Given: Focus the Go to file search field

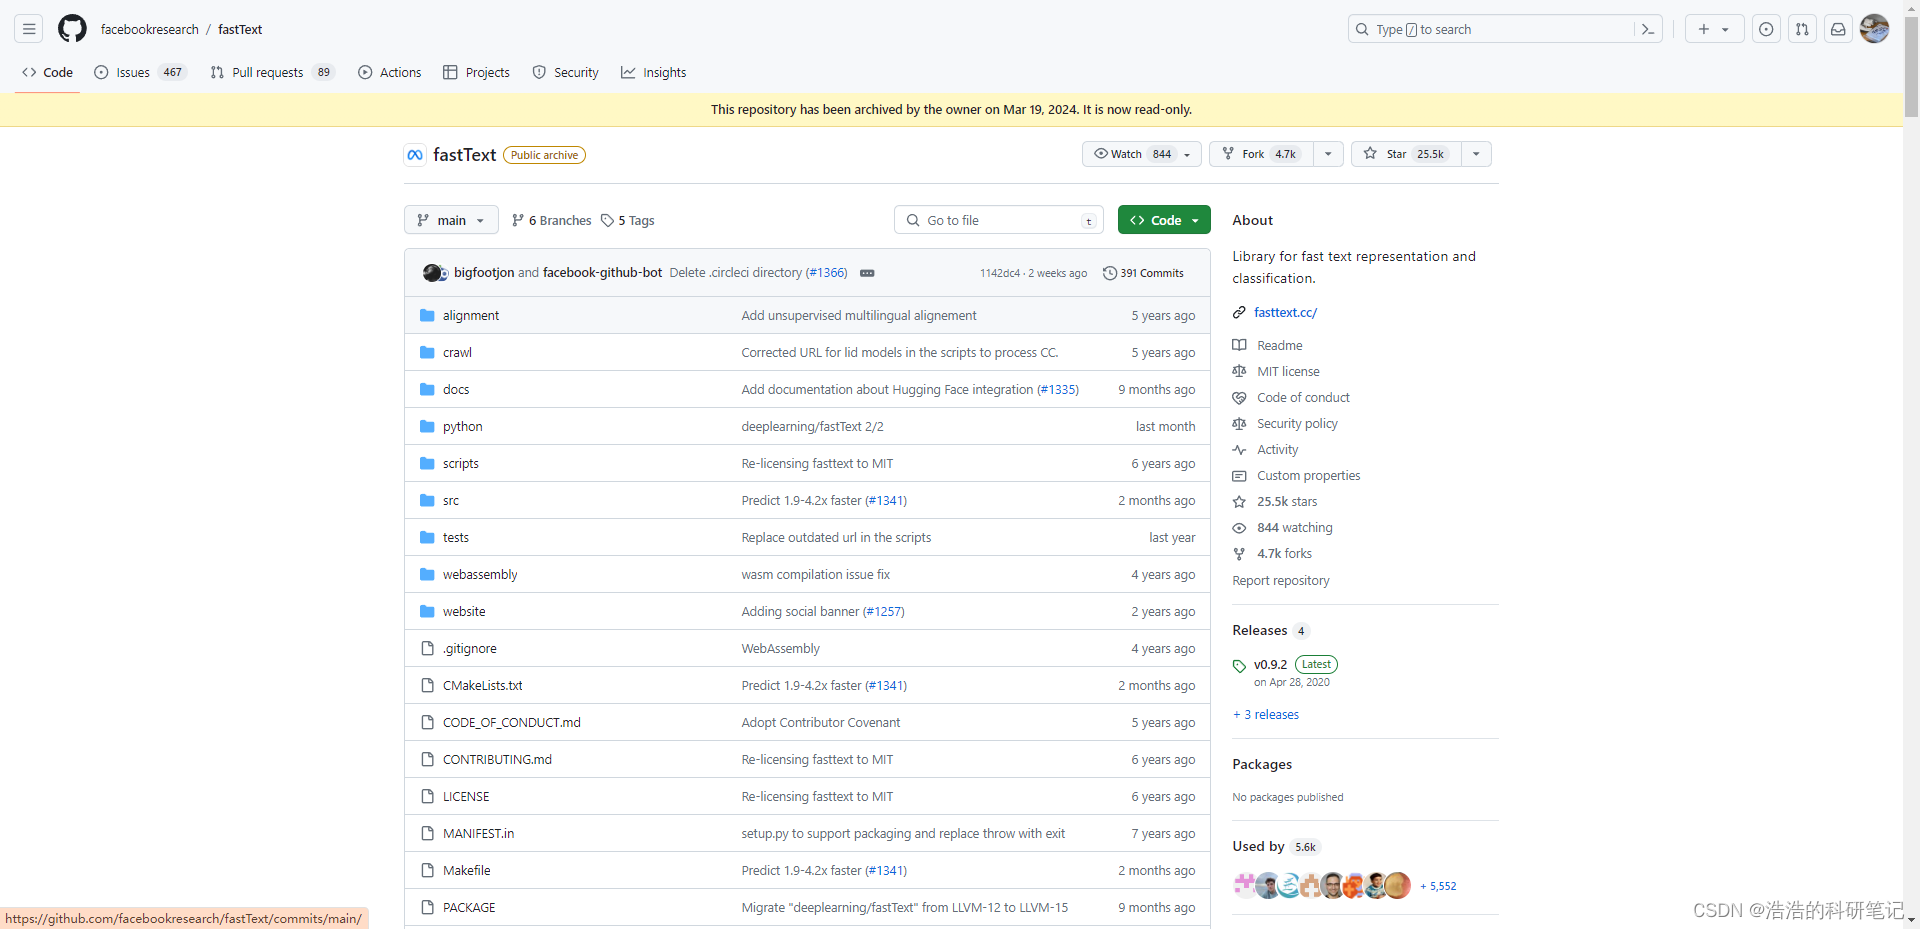Looking at the screenshot, I should [x=999, y=220].
